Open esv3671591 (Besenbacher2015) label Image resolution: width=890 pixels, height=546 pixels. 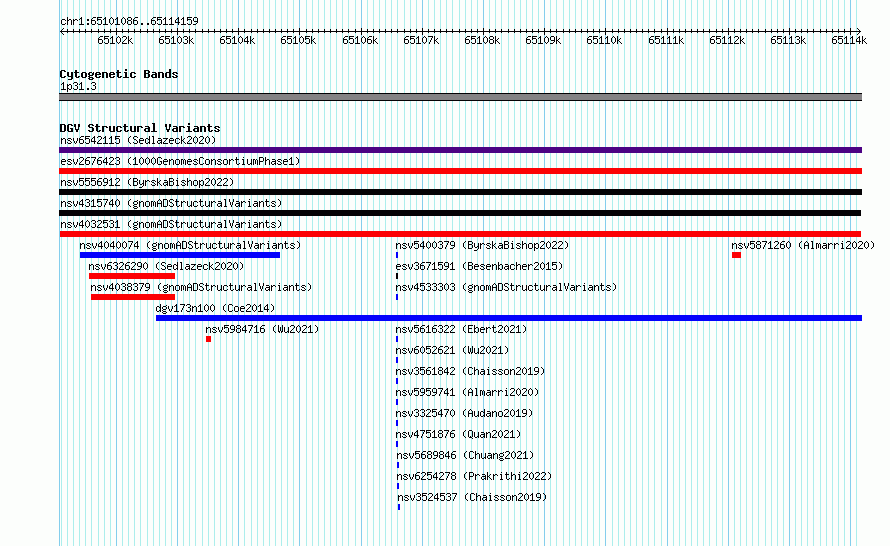click(x=479, y=266)
